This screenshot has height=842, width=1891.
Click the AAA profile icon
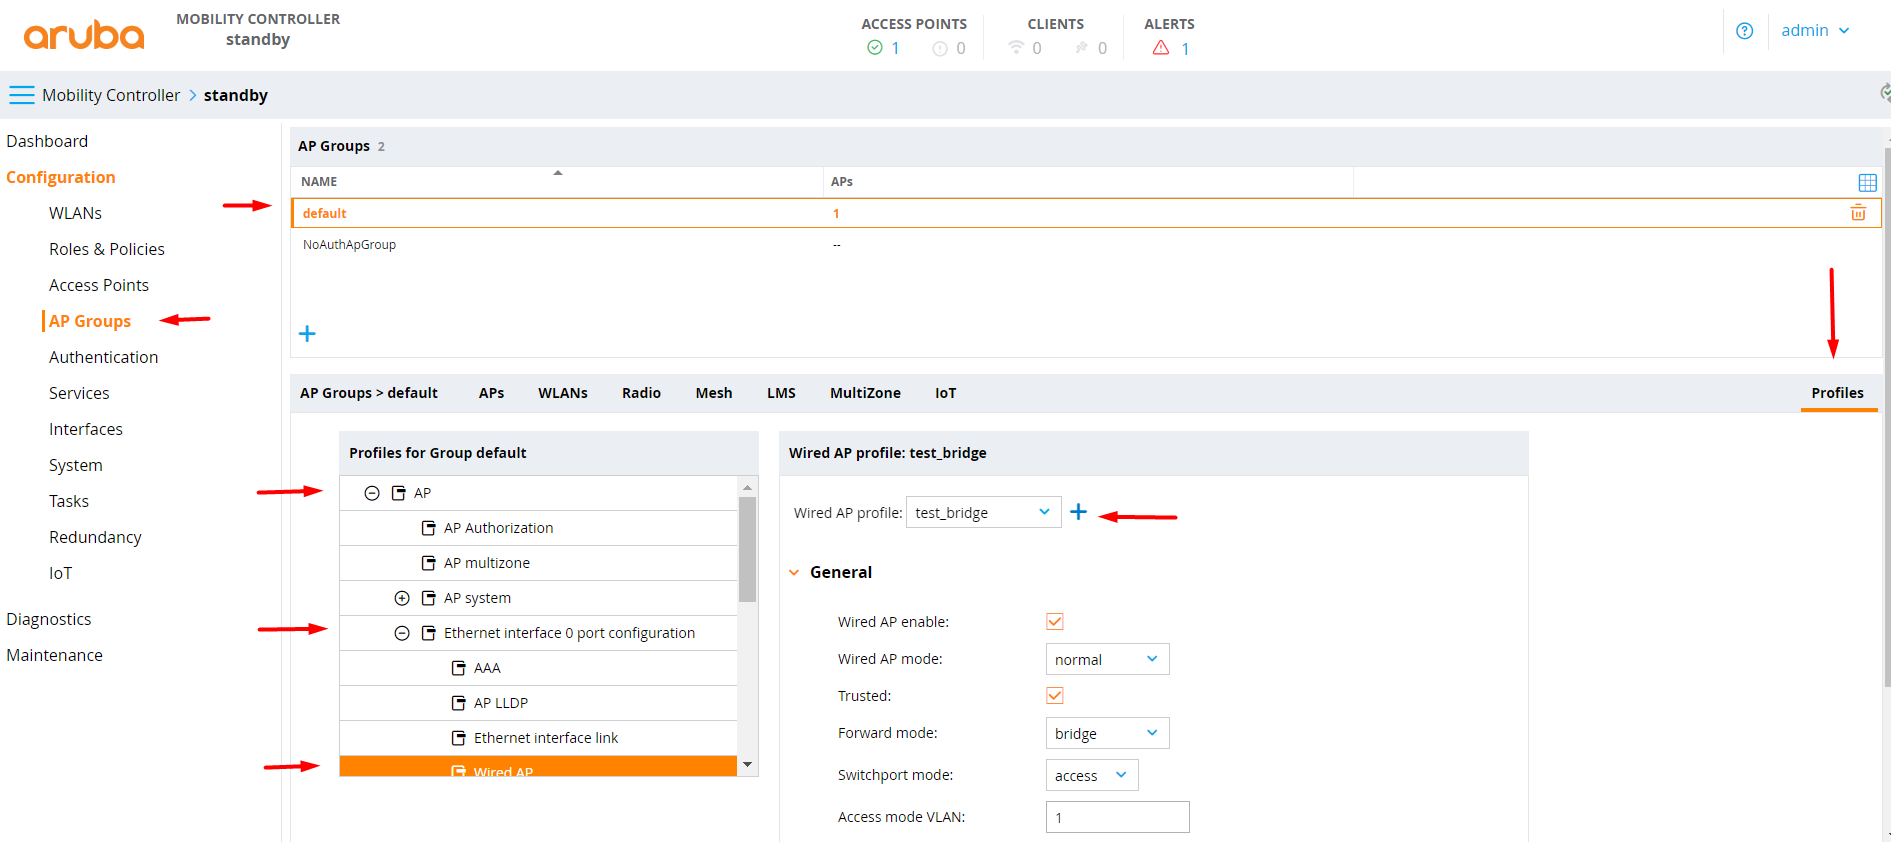[x=459, y=668]
